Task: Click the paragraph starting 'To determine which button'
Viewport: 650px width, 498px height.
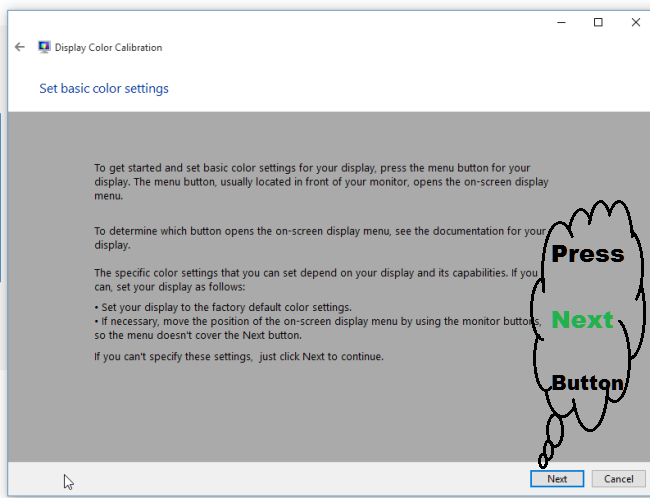Action: coord(320,238)
